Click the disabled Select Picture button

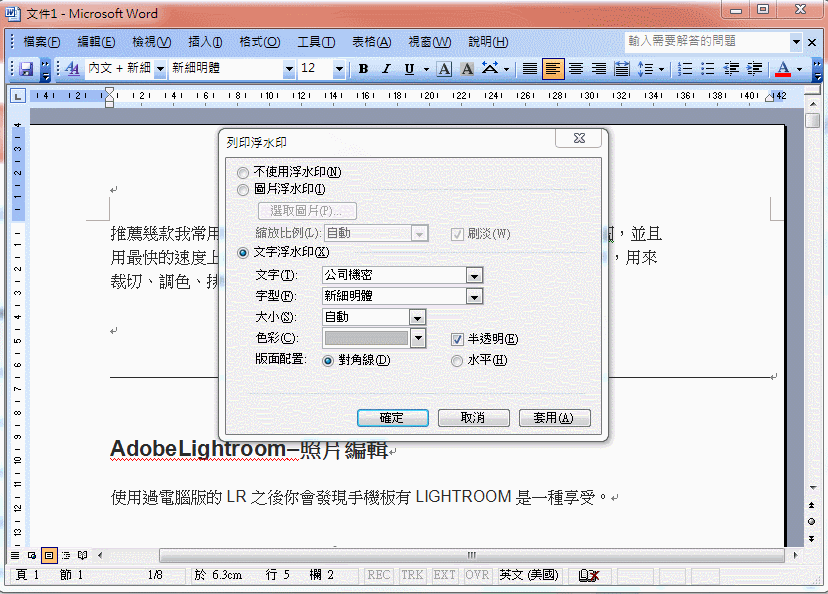(x=307, y=211)
